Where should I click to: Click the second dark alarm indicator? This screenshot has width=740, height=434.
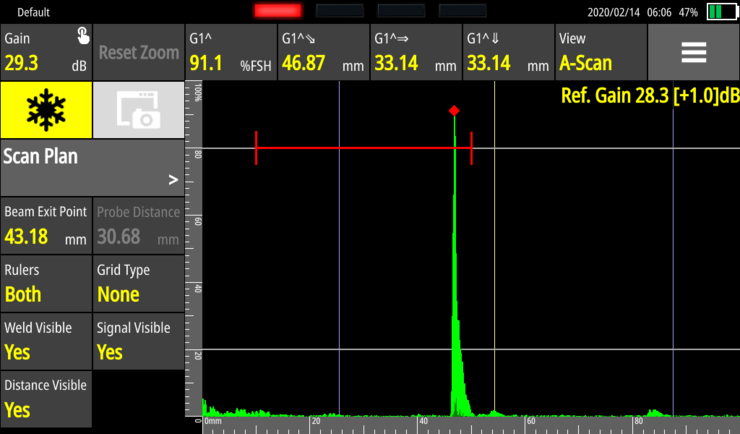340,11
